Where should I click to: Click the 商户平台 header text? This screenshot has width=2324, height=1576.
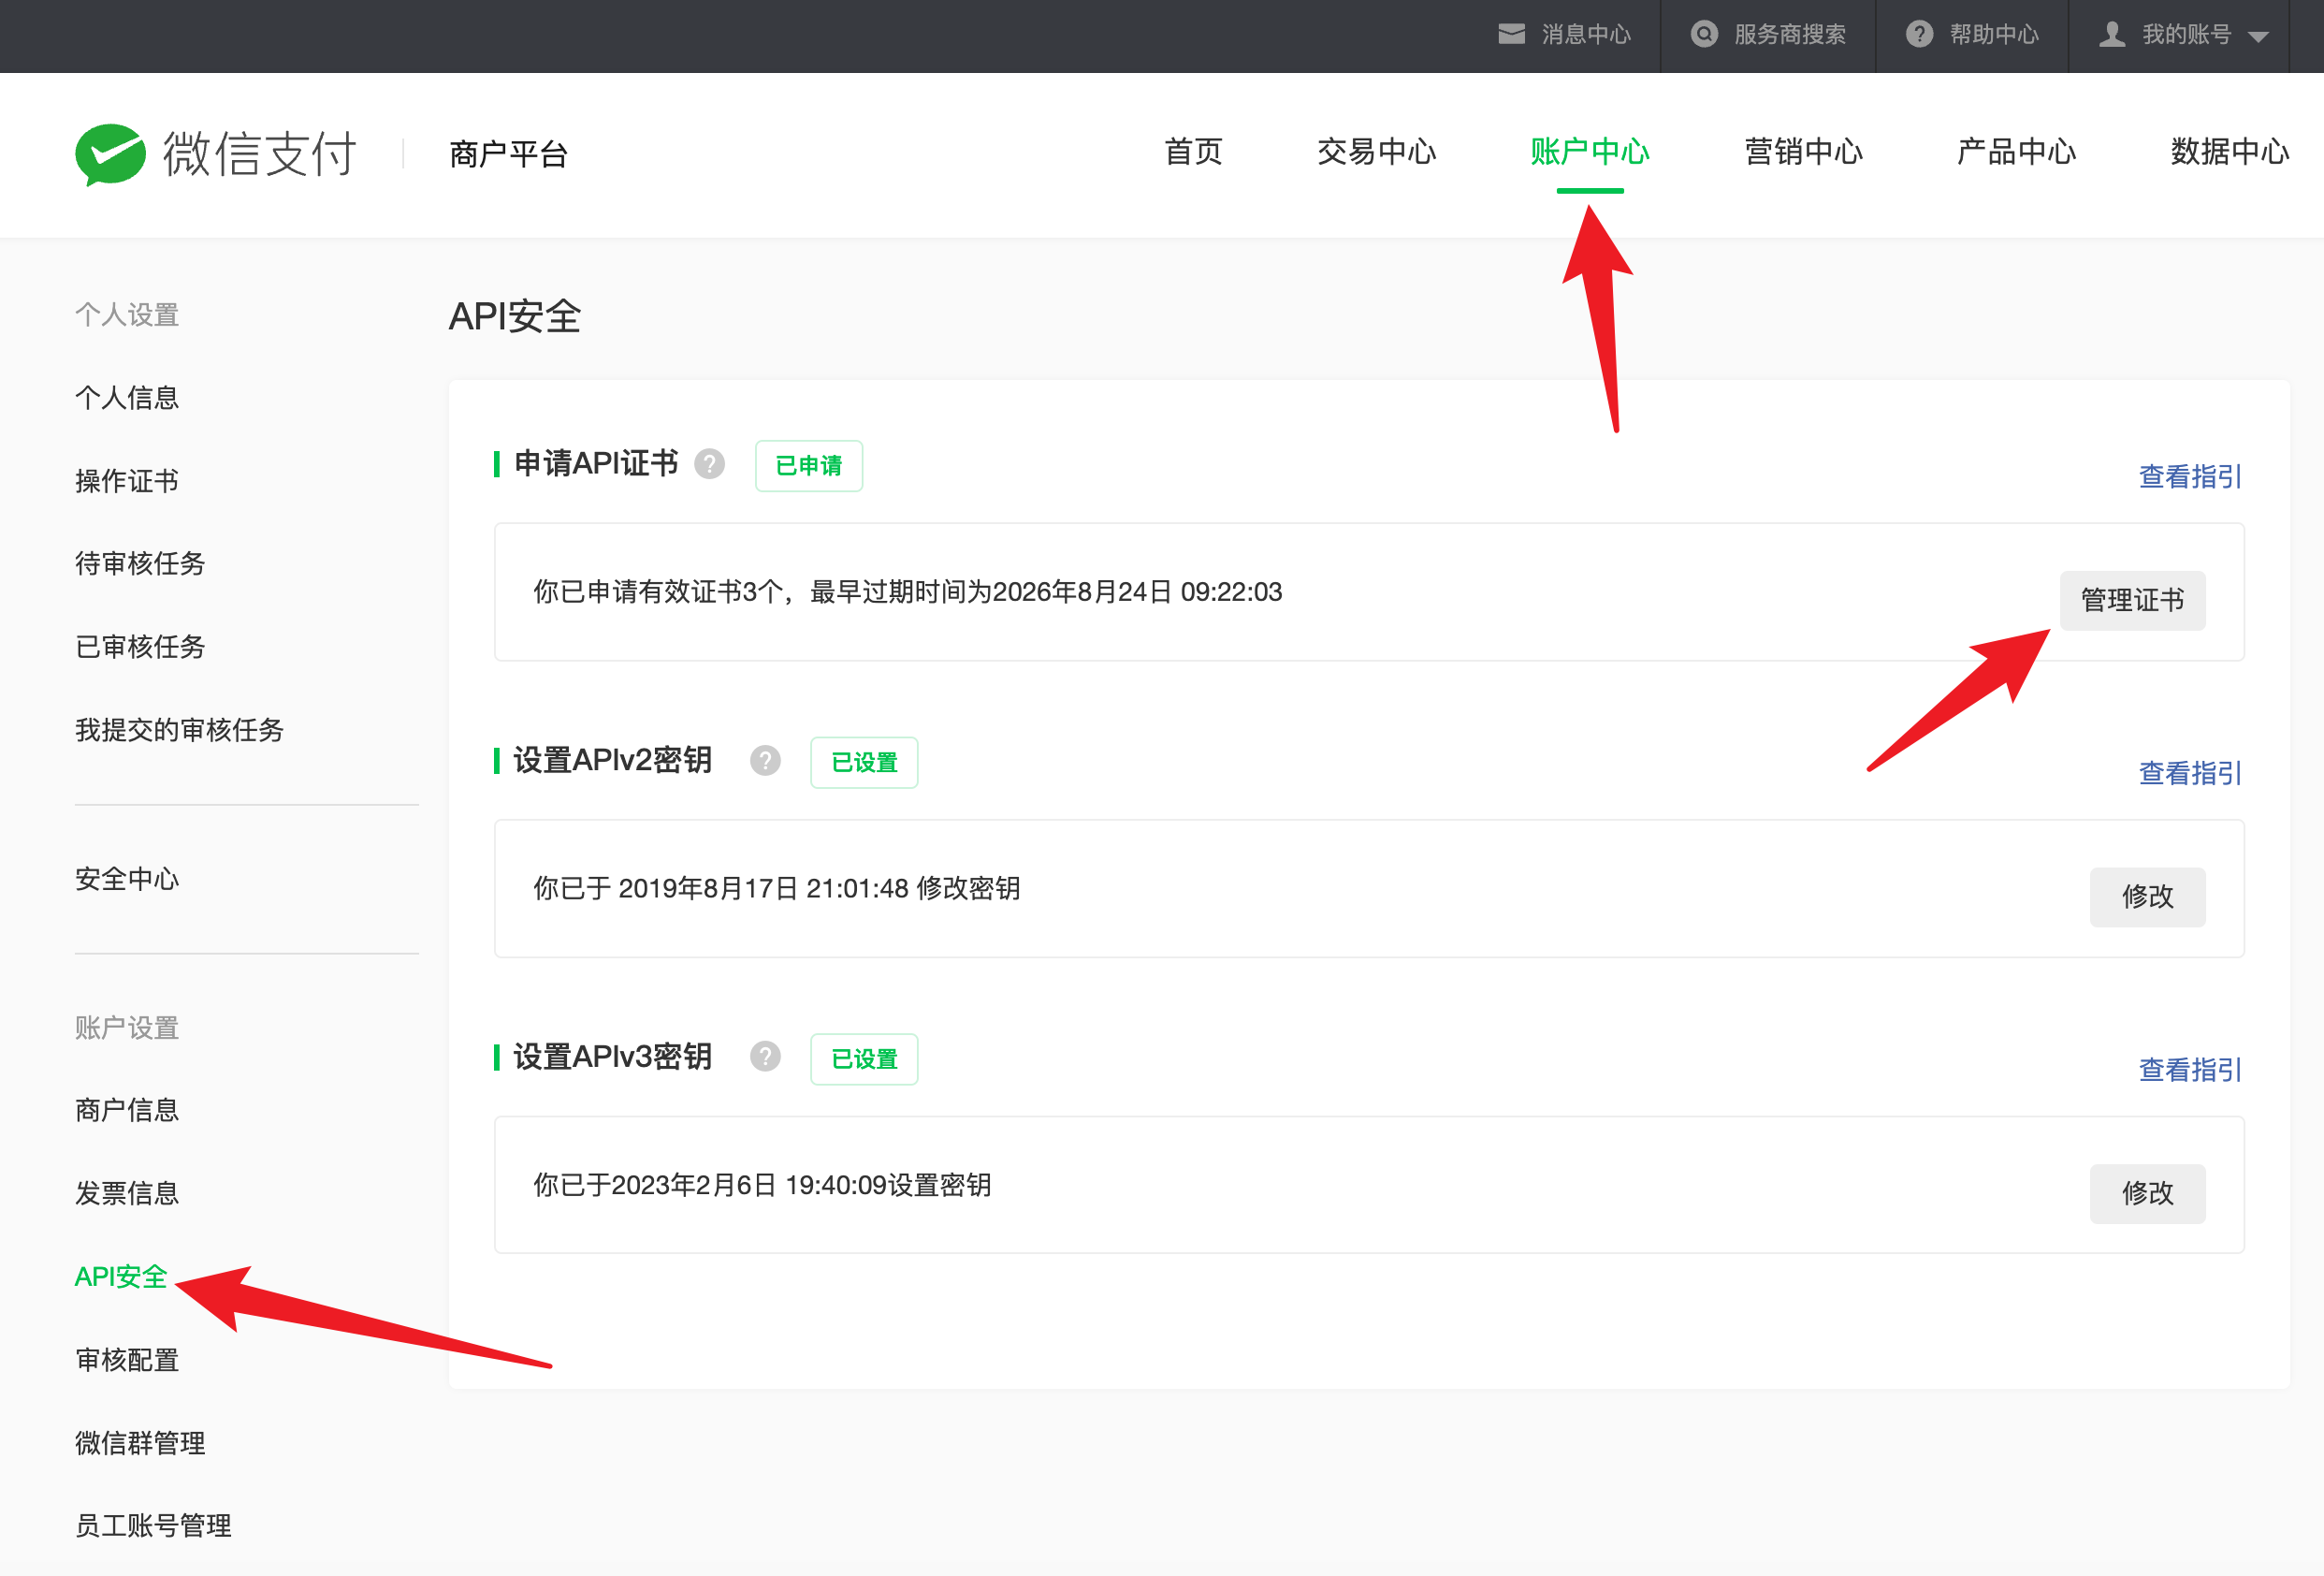[x=509, y=154]
